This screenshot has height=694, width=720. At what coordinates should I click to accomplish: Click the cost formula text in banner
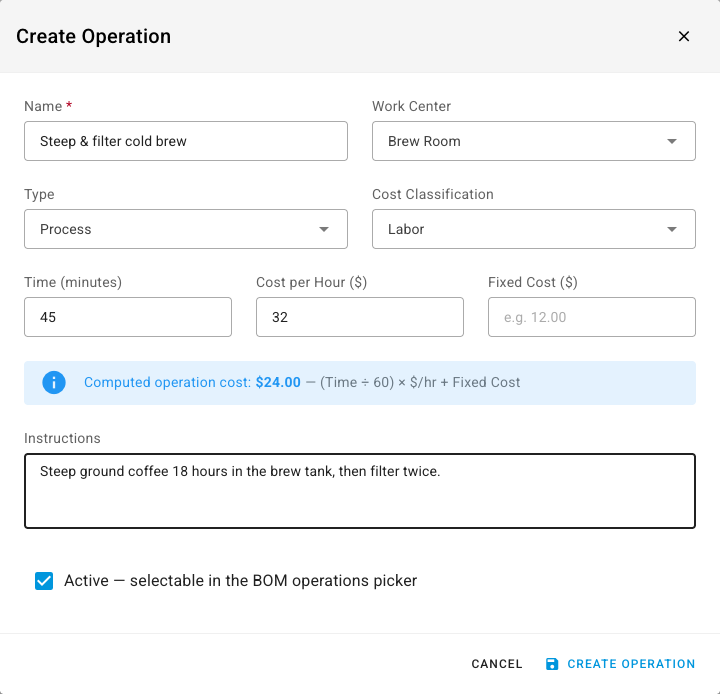pos(420,382)
